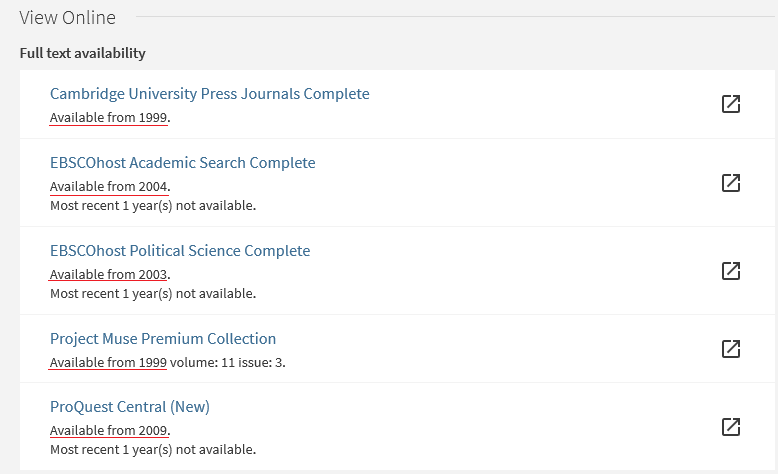Open external link icon for EBSCOhost Academic Search
Viewport: 778px width, 474px height.
pos(731,183)
